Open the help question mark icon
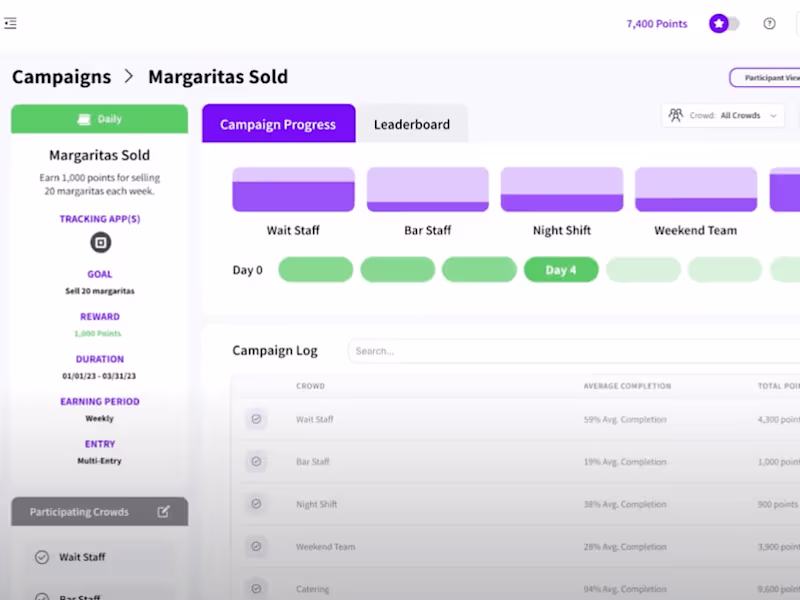The width and height of the screenshot is (800, 600). tap(769, 23)
